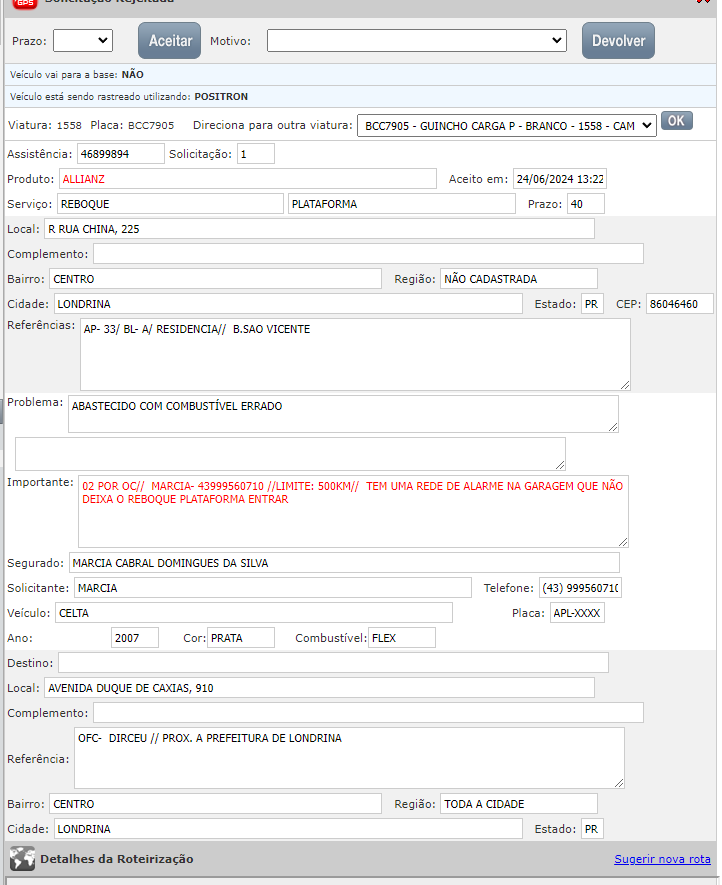Click the Importante text area resize handle
This screenshot has width=722, height=885.
(623, 542)
